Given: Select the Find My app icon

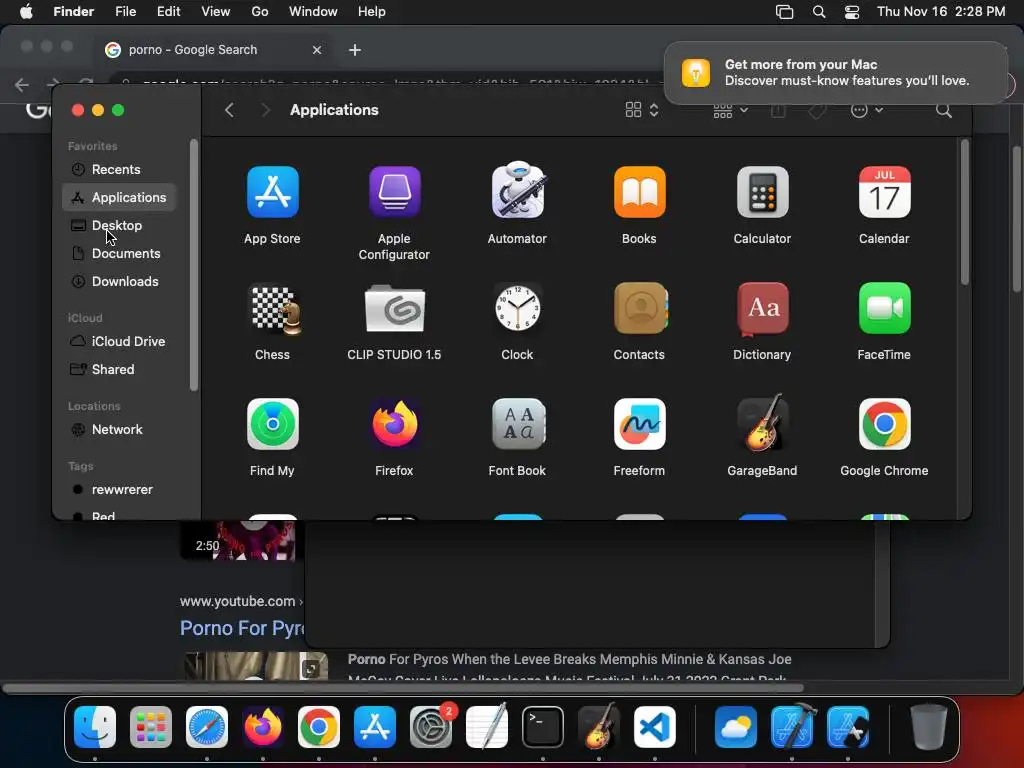Looking at the screenshot, I should coord(272,424).
